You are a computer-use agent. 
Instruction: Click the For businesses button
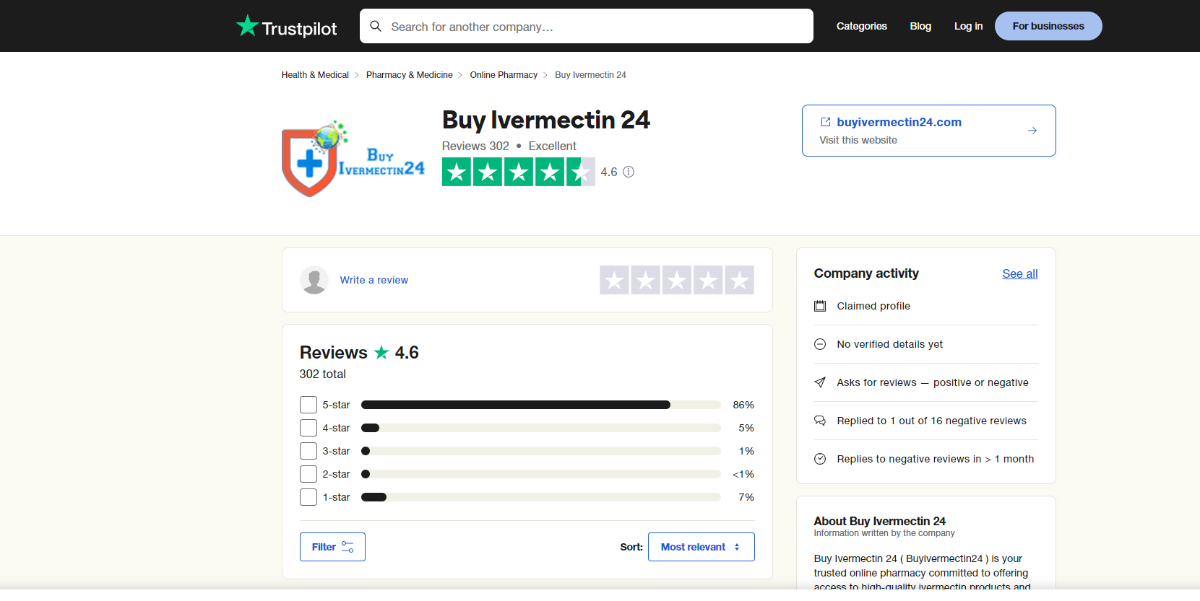pos(1048,26)
